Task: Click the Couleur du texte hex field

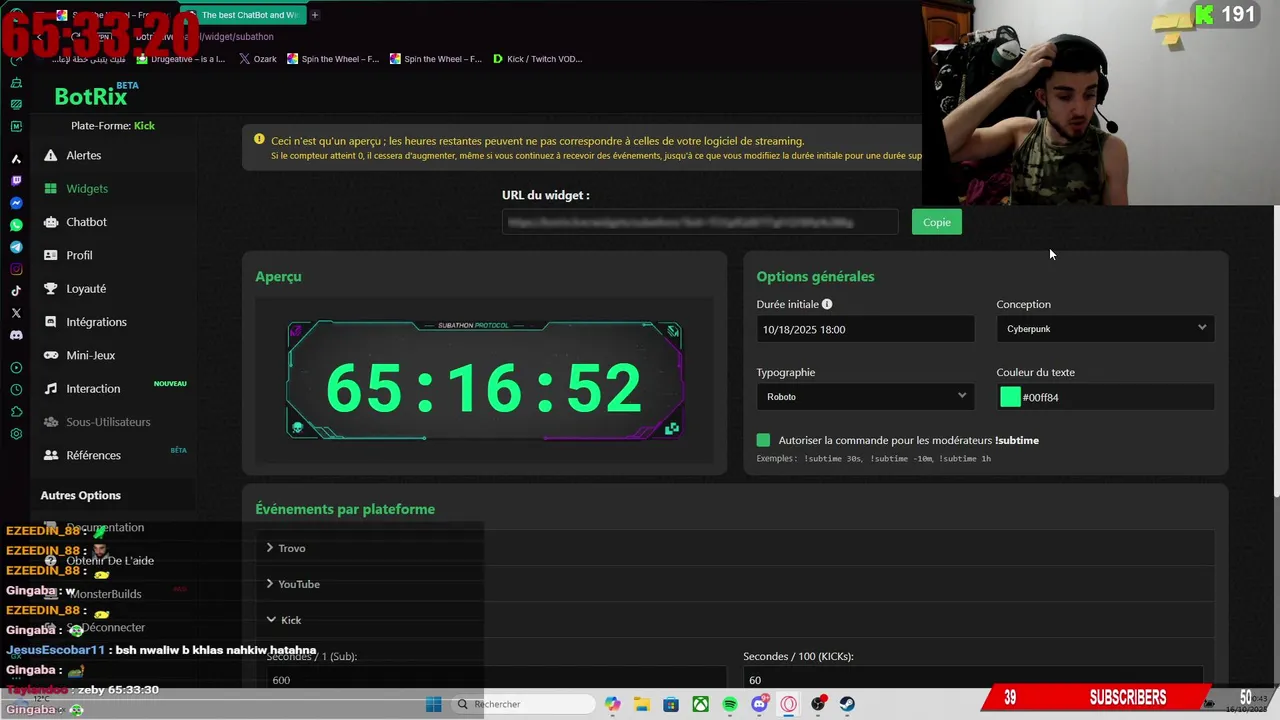Action: click(1105, 397)
